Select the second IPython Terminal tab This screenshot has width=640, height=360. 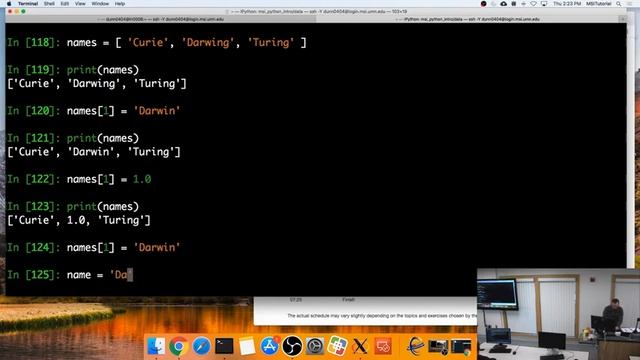point(468,19)
